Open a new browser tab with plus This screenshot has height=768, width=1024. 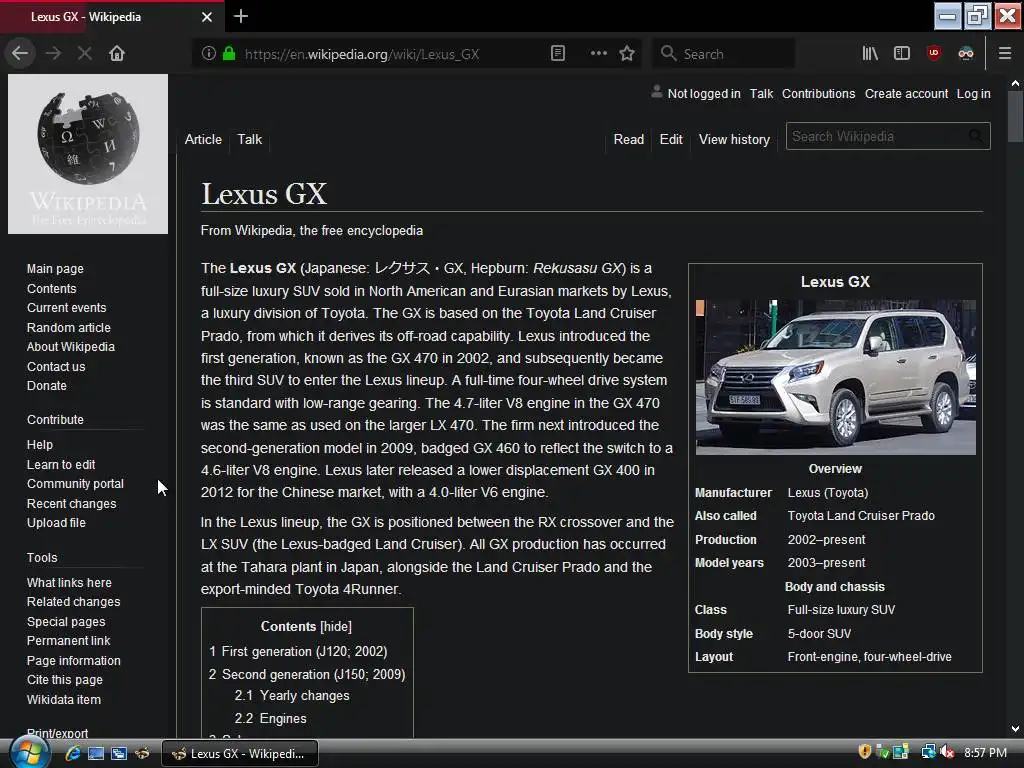click(241, 16)
